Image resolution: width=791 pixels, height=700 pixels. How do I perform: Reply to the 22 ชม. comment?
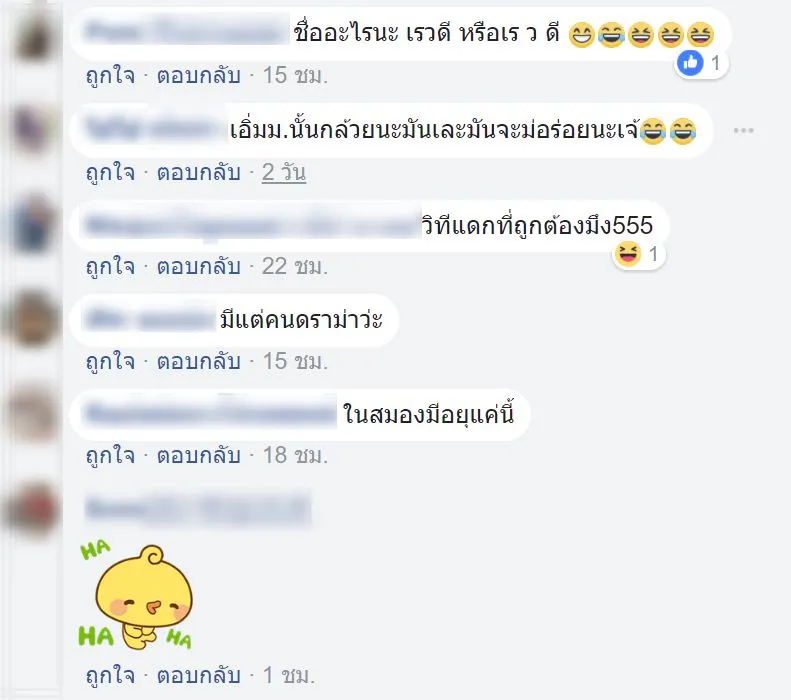(198, 267)
